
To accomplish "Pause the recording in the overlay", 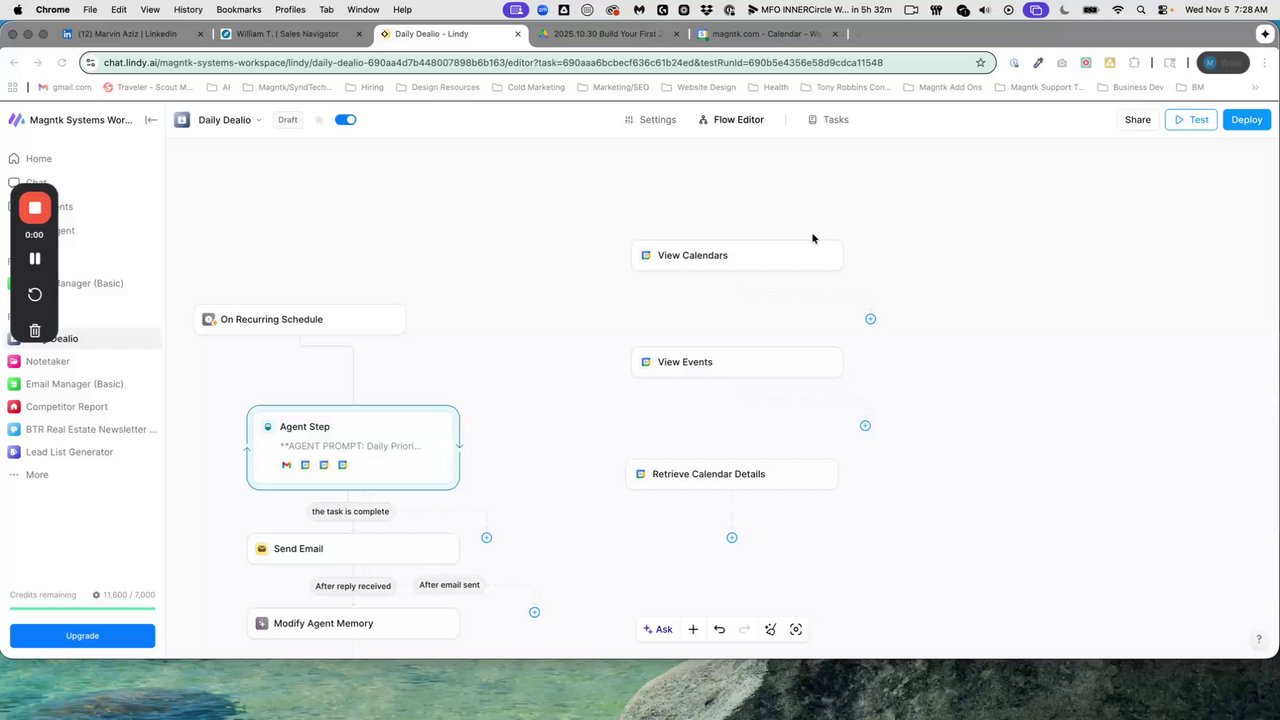I will (x=35, y=258).
